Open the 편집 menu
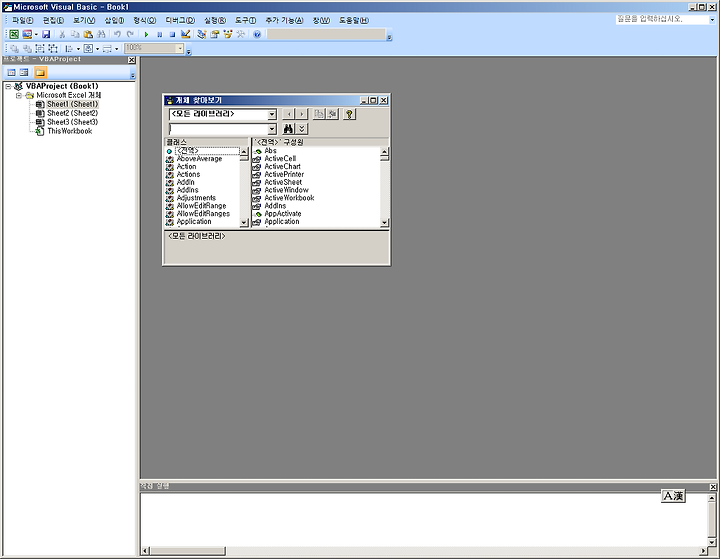 53,20
